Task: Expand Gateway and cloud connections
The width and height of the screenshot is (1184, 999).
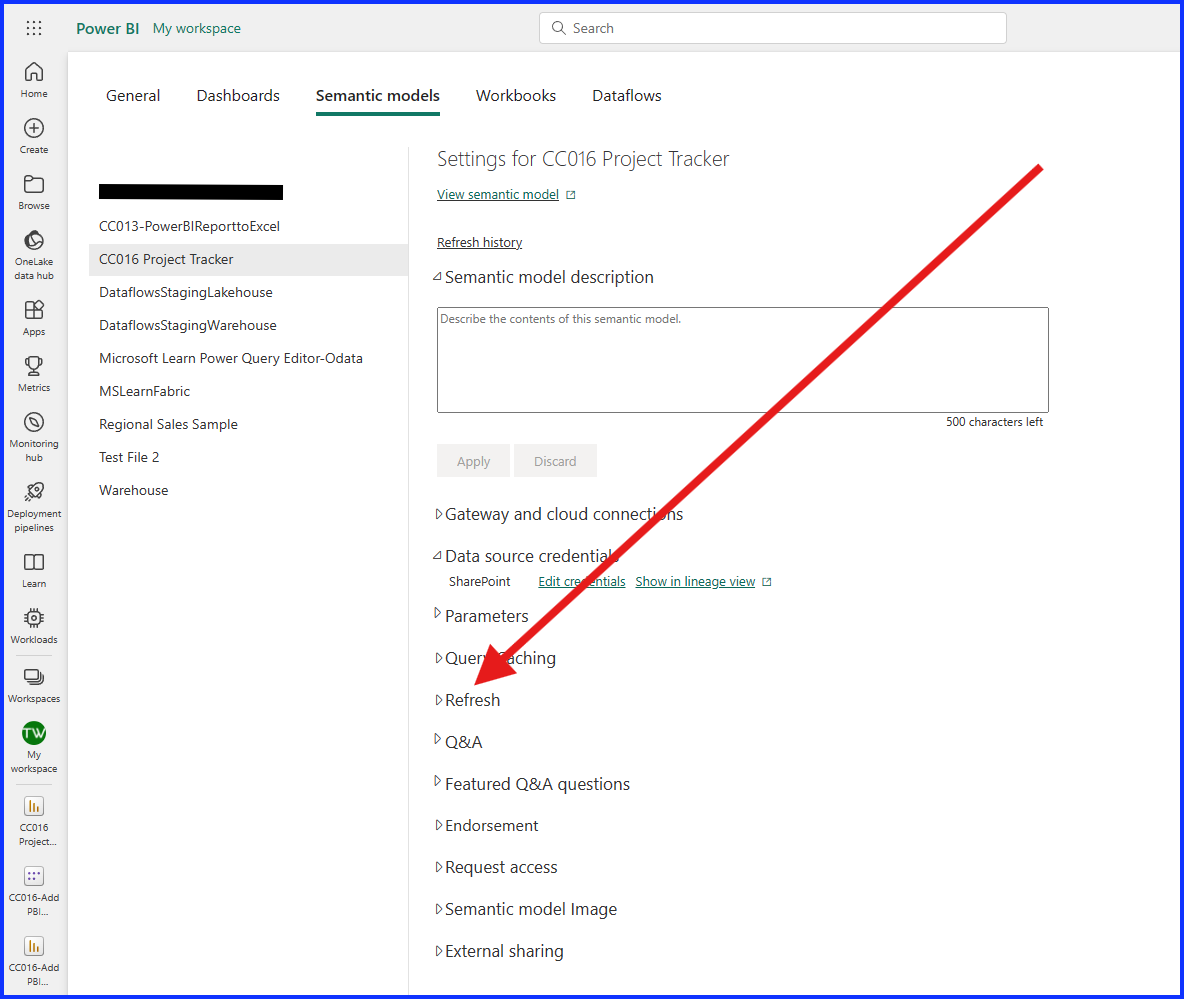Action: (x=439, y=514)
